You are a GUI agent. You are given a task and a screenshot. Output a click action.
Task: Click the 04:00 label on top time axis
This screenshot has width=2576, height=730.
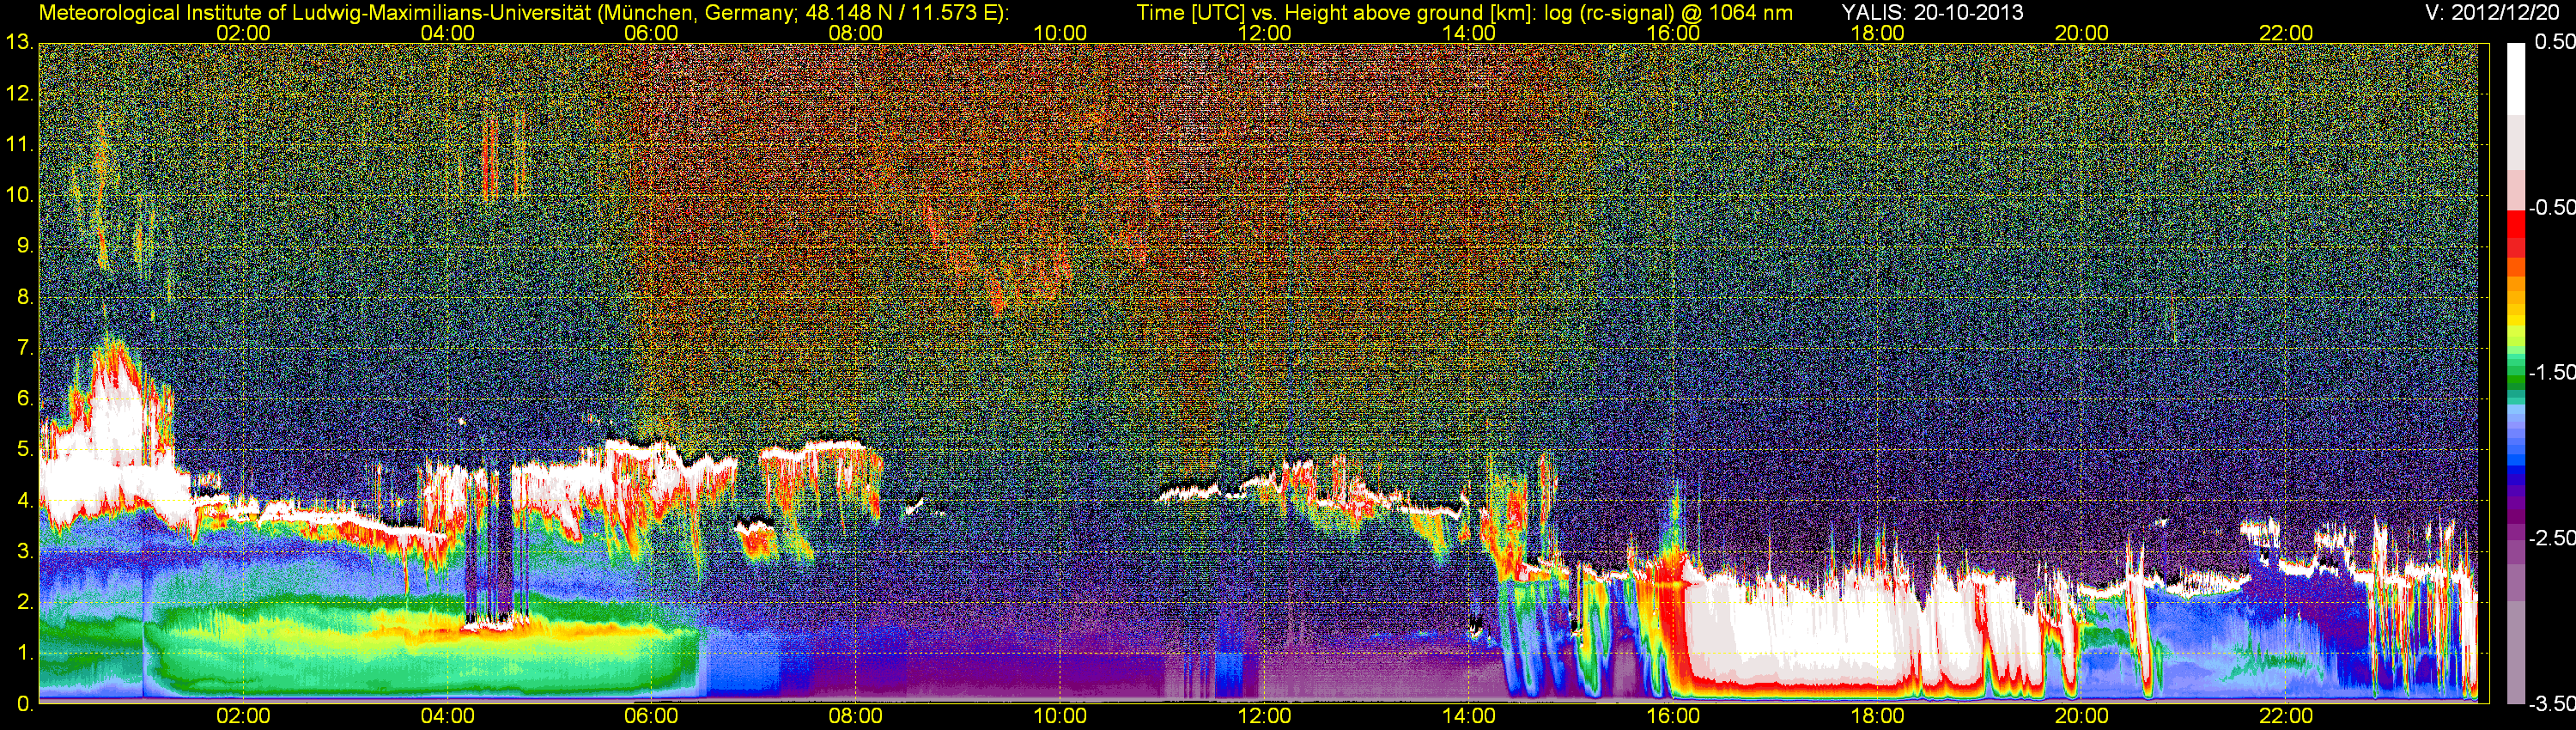(447, 32)
